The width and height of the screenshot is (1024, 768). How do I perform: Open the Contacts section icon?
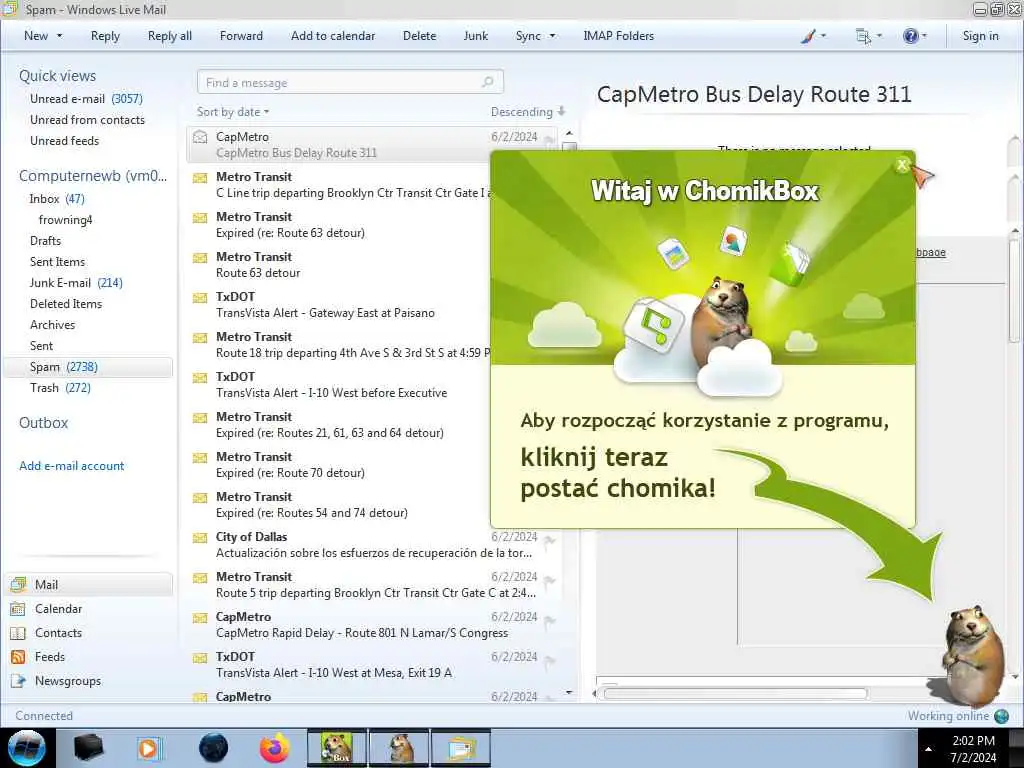pos(18,633)
